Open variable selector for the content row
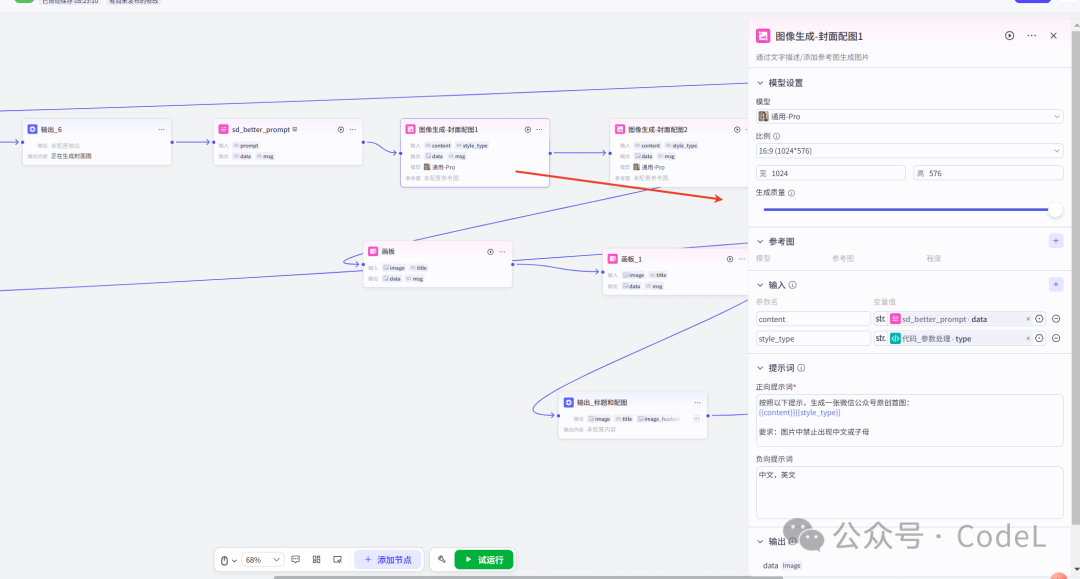Screen dimensions: 1080x579 click(x=1039, y=319)
